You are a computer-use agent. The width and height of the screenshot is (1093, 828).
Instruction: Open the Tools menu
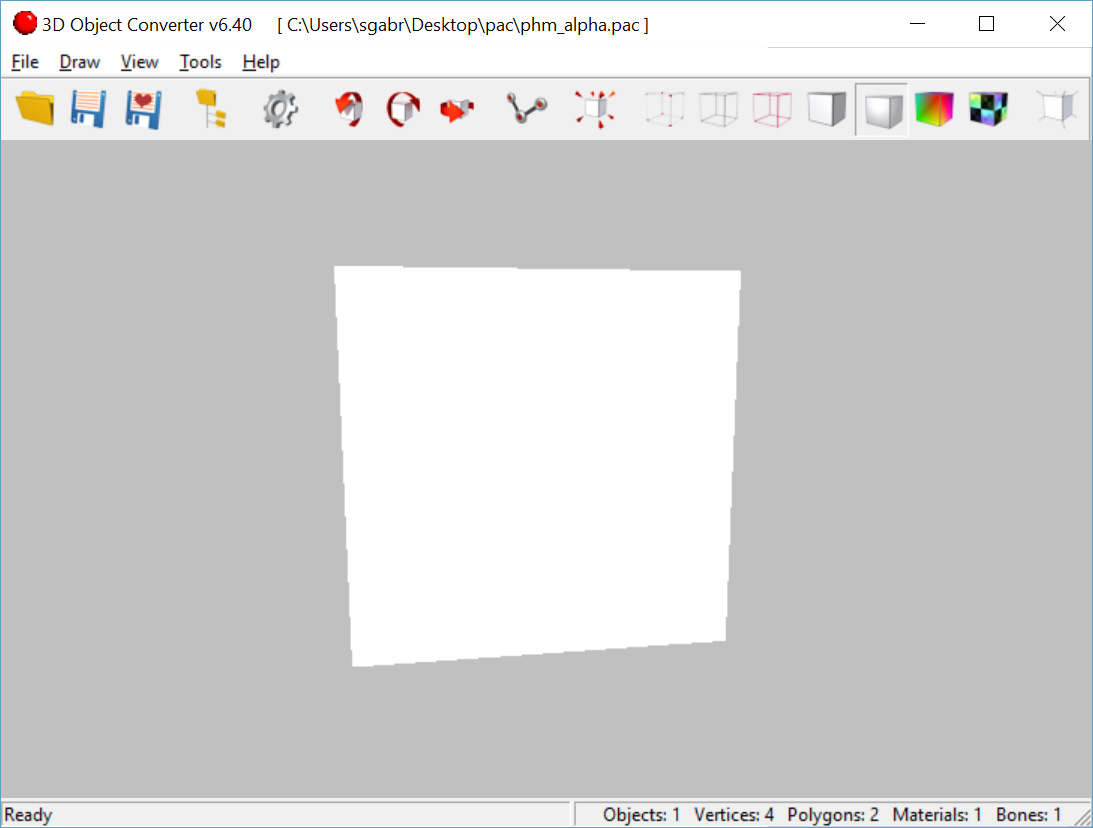200,62
